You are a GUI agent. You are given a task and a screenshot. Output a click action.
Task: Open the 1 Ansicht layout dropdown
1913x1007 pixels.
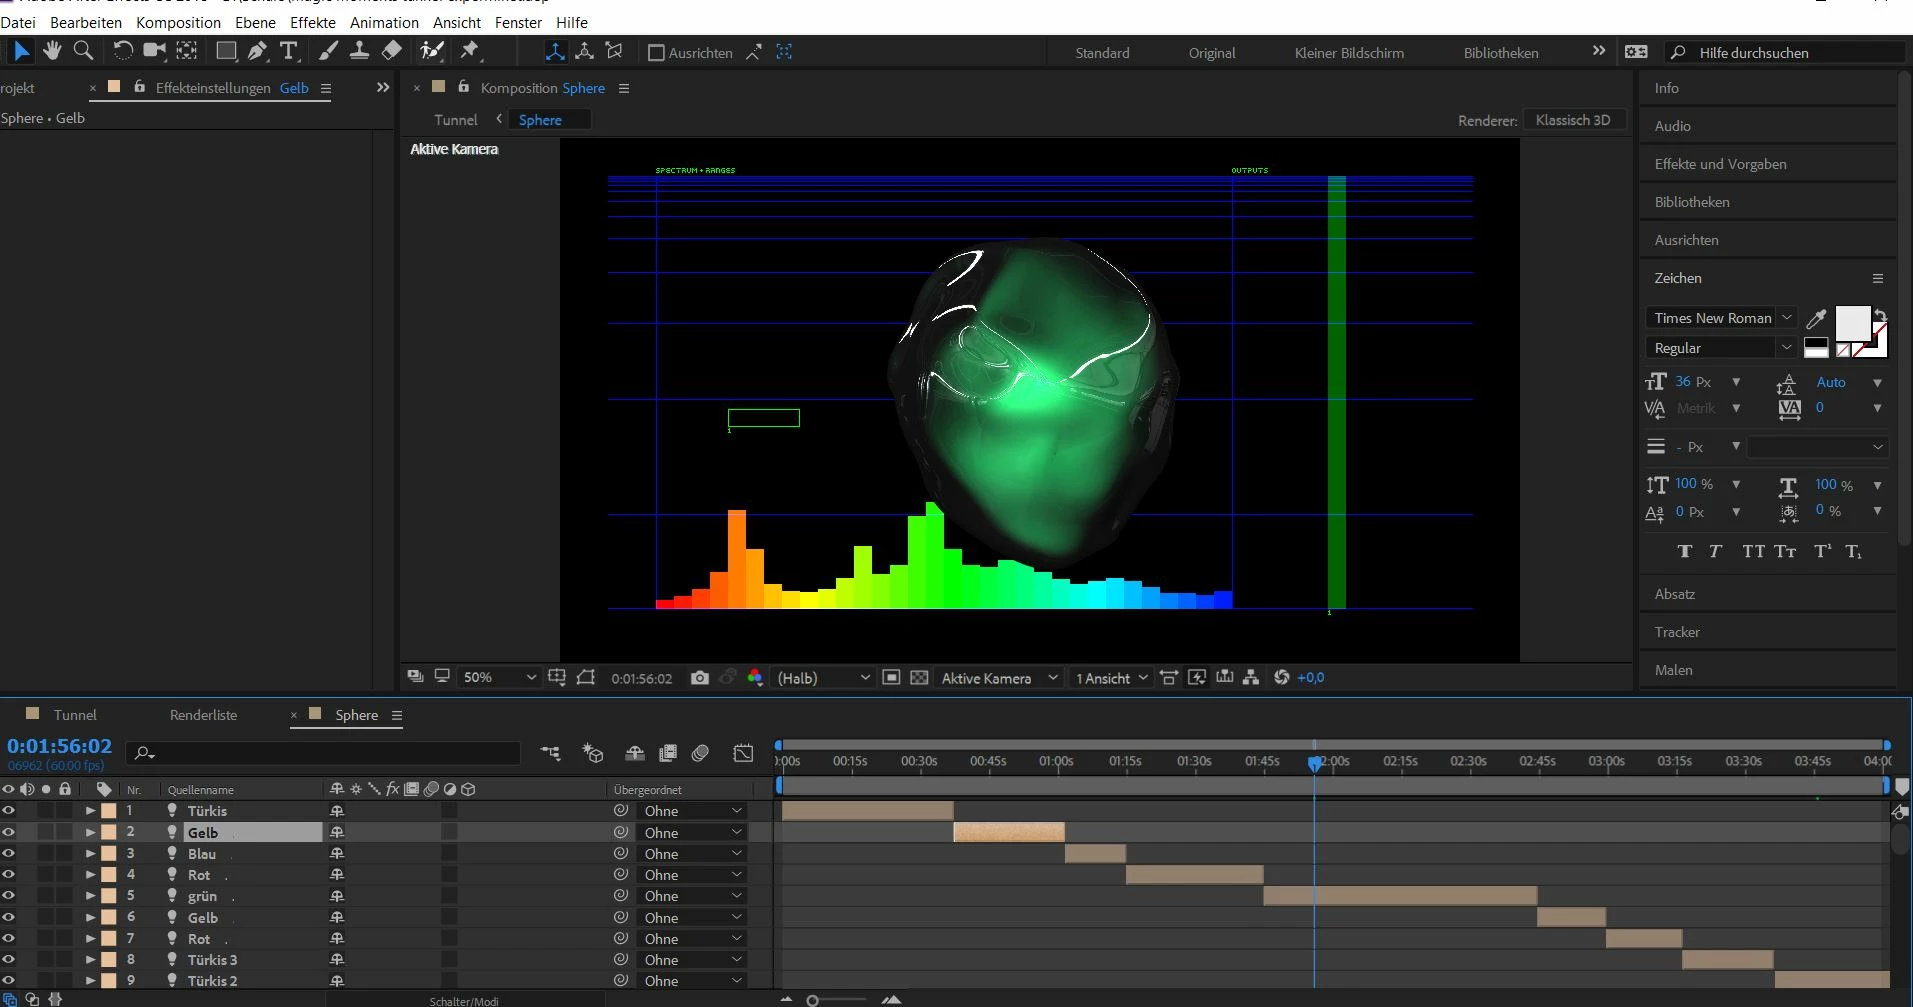click(x=1111, y=678)
